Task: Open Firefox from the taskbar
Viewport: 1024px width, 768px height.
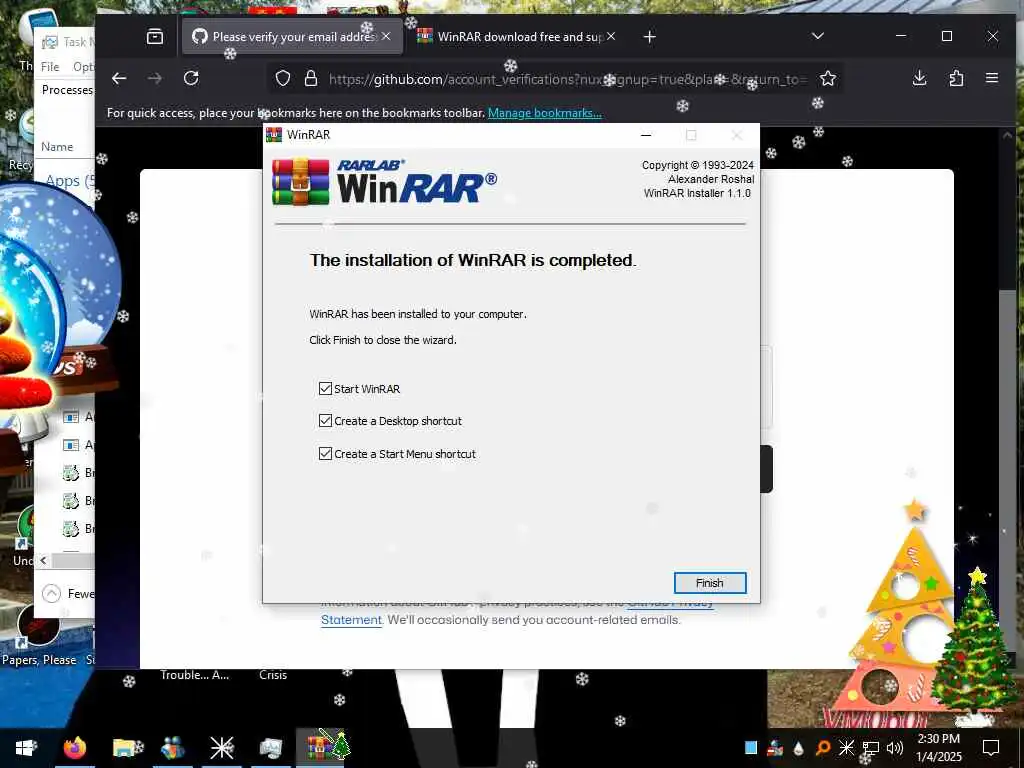Action: [75, 748]
